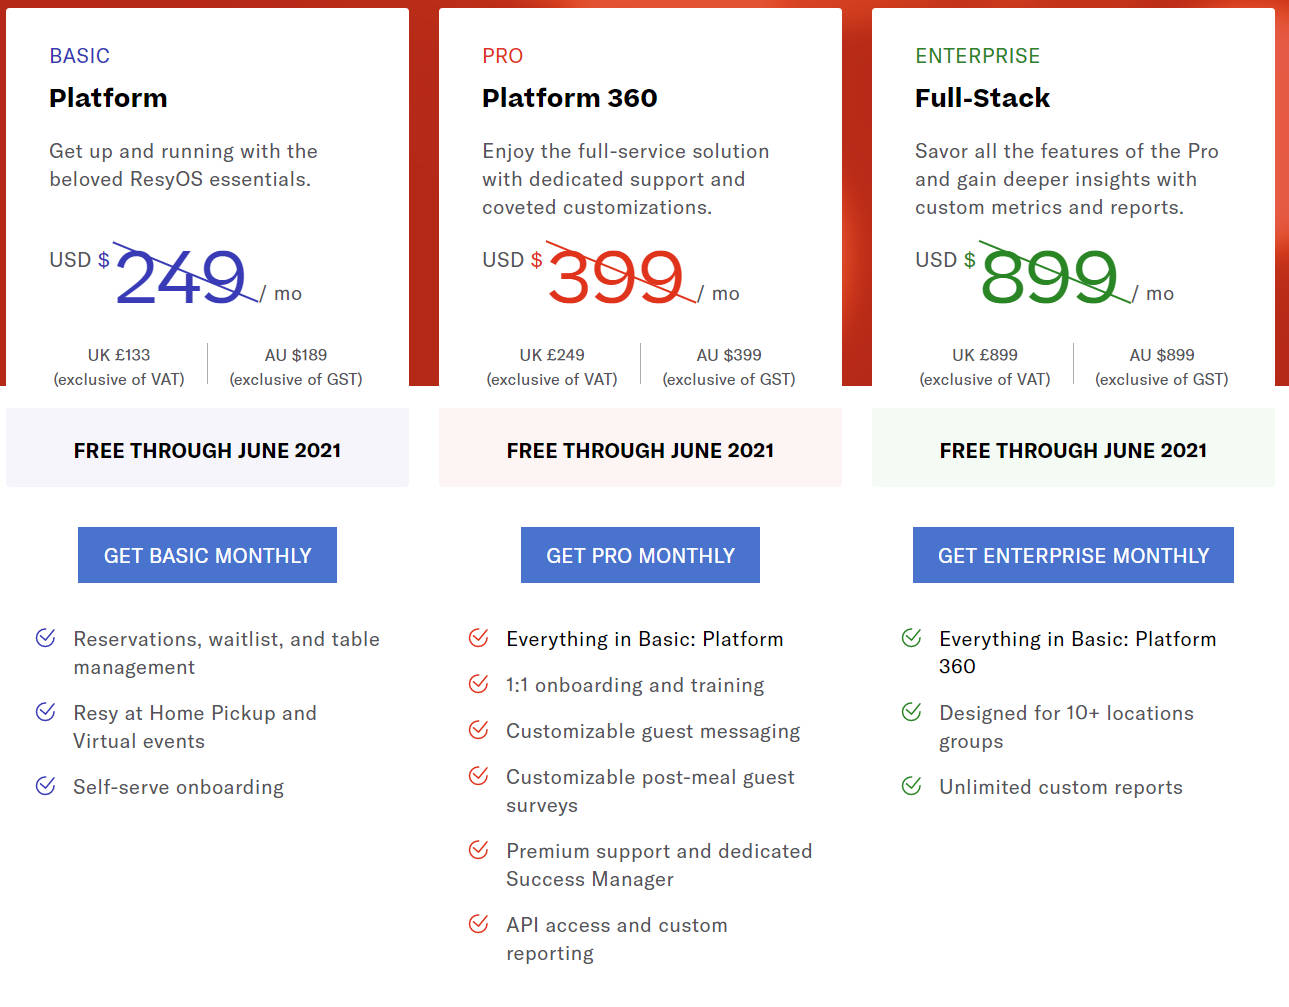Select the checkmark next to Designed for 10+ locations groups
This screenshot has height=1007, width=1289.
click(x=911, y=712)
